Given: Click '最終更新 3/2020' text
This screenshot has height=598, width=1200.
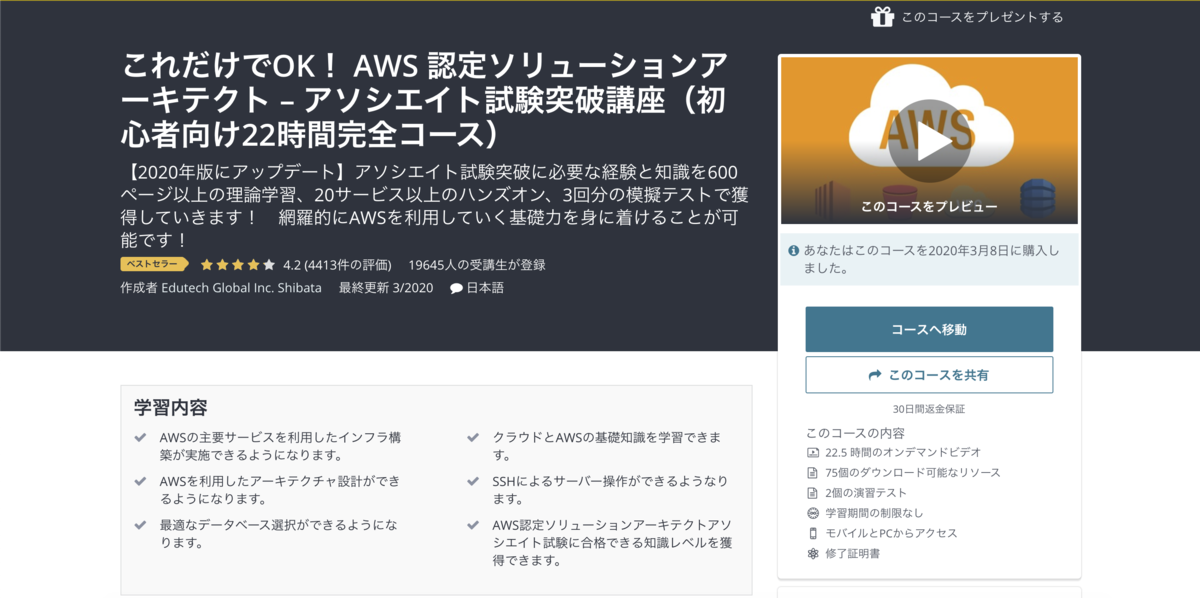Looking at the screenshot, I should [385, 288].
